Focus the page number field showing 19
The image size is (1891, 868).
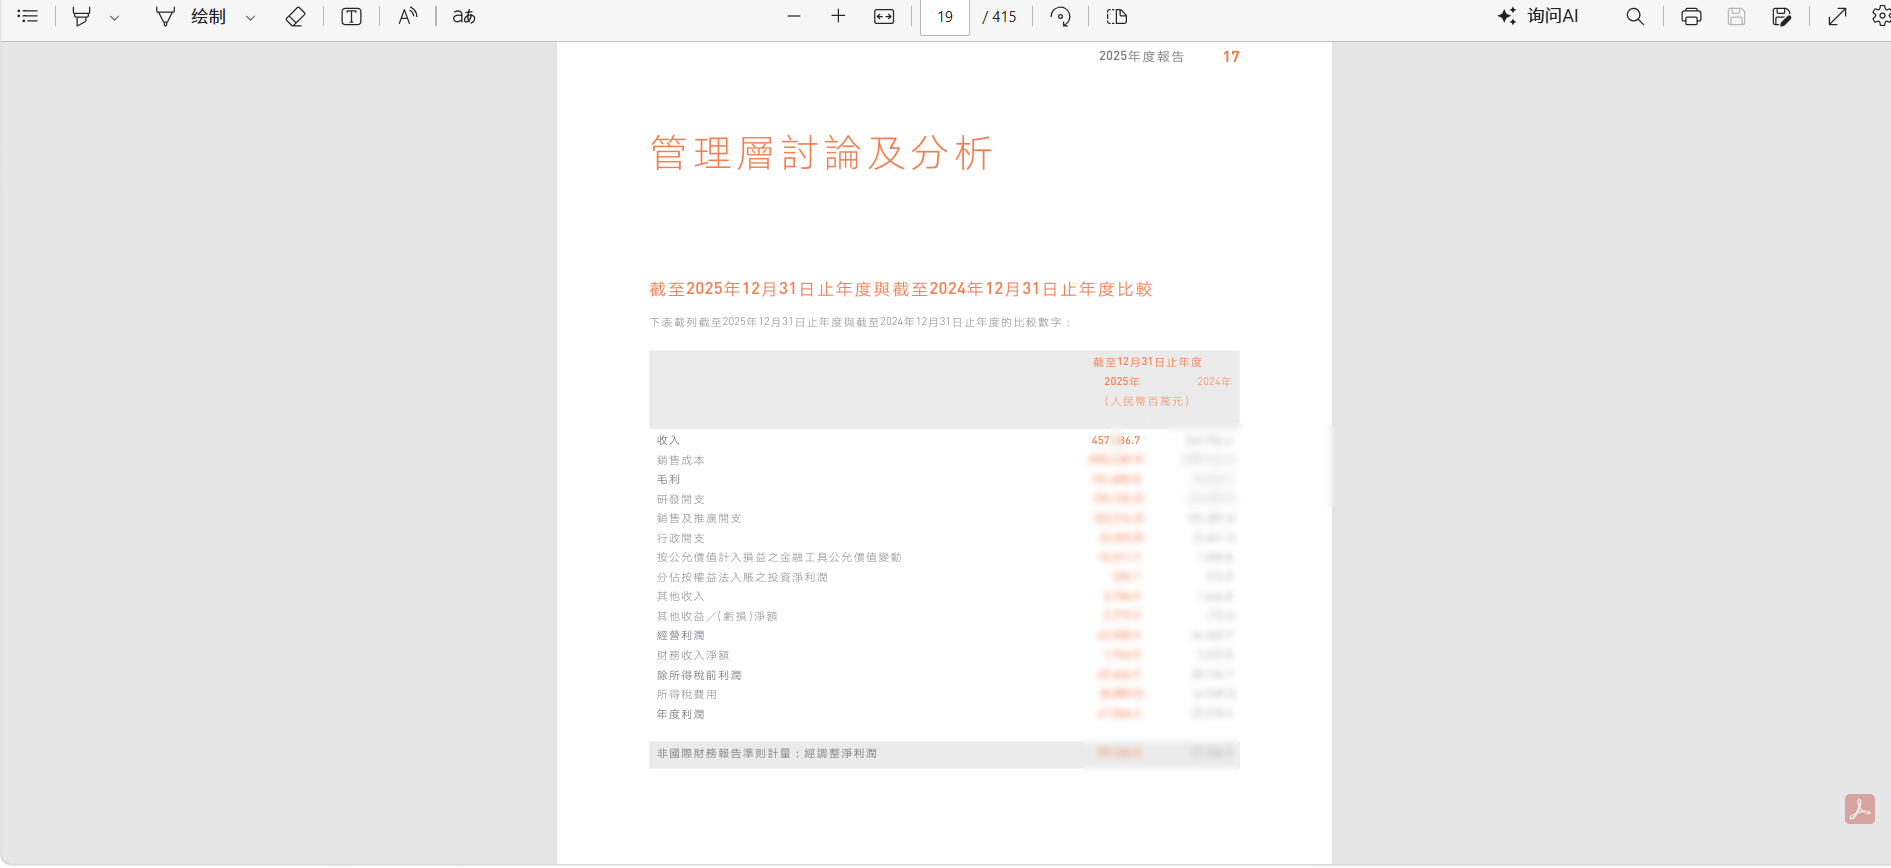945,17
